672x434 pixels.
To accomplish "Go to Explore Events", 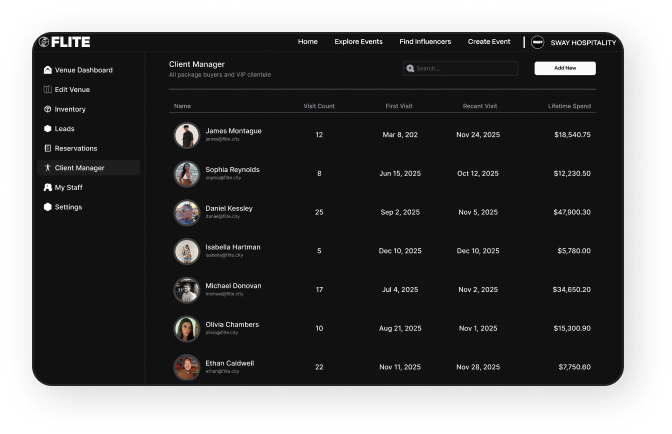I will (x=358, y=42).
